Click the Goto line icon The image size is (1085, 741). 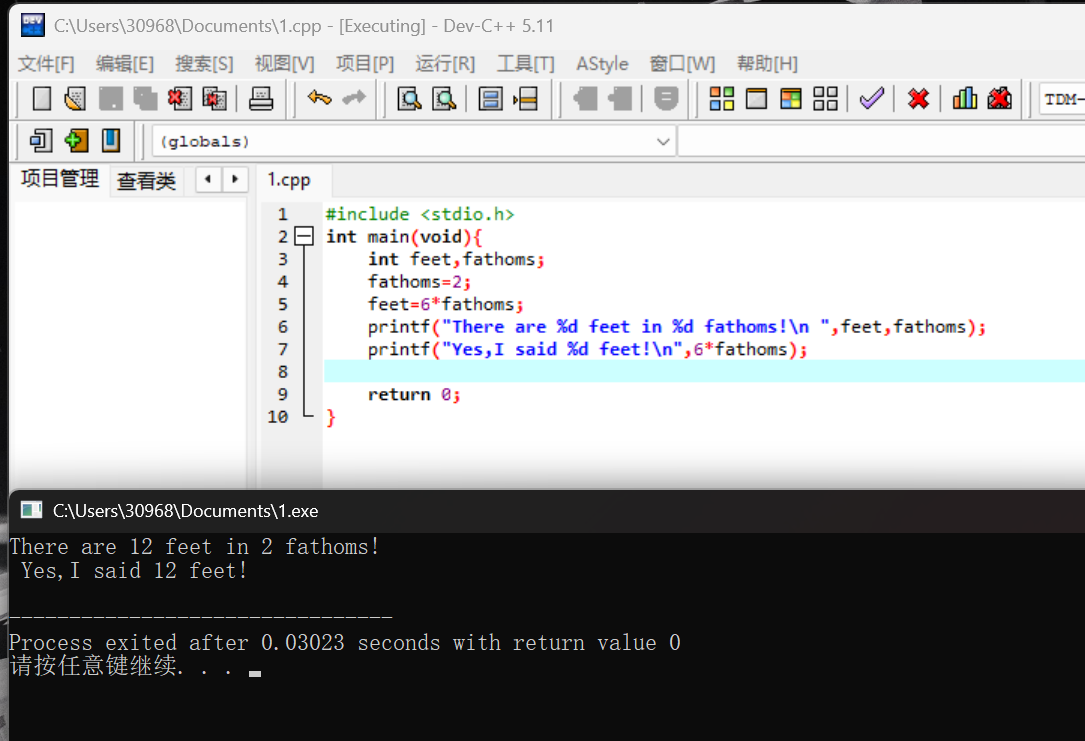pos(525,99)
